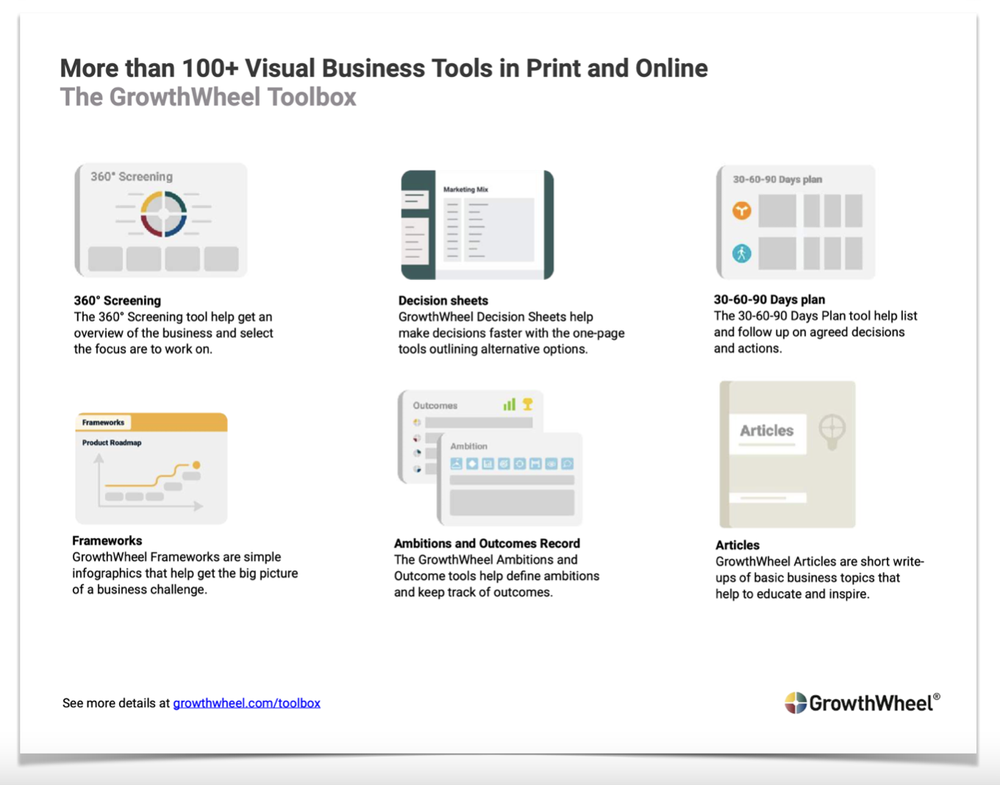Click the 'Outcomes' label on back card
The width and height of the screenshot is (1000, 785).
pyautogui.click(x=435, y=406)
